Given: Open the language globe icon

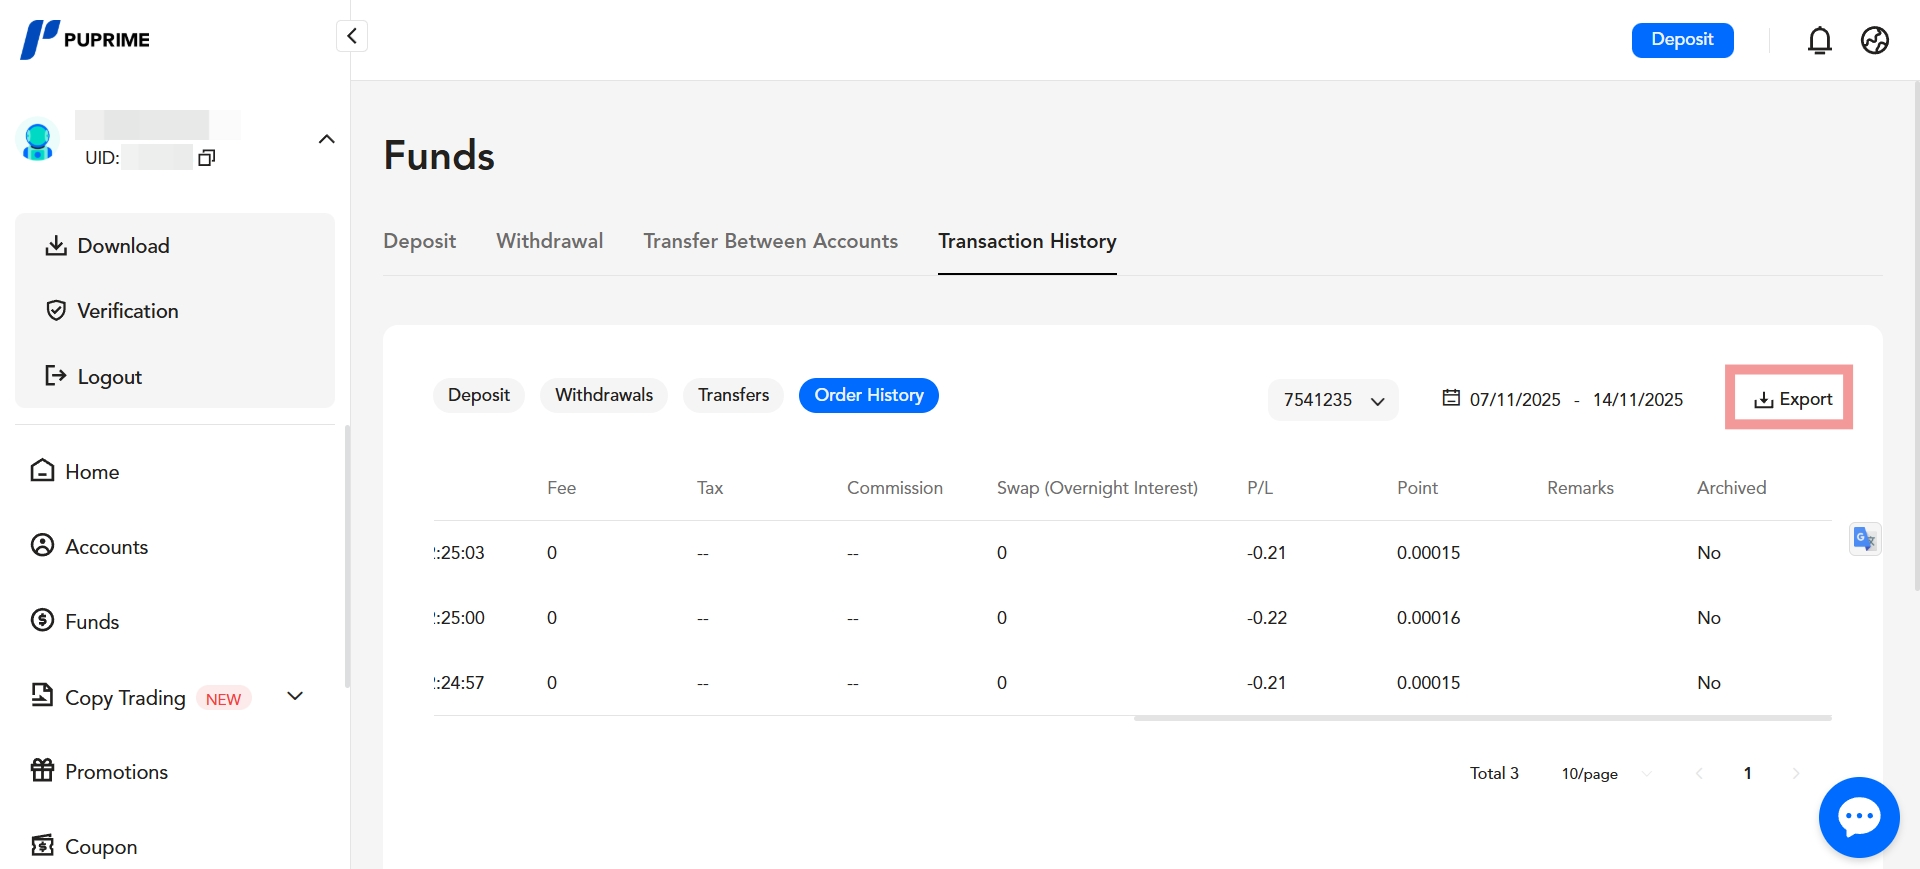Looking at the screenshot, I should pyautogui.click(x=1874, y=40).
